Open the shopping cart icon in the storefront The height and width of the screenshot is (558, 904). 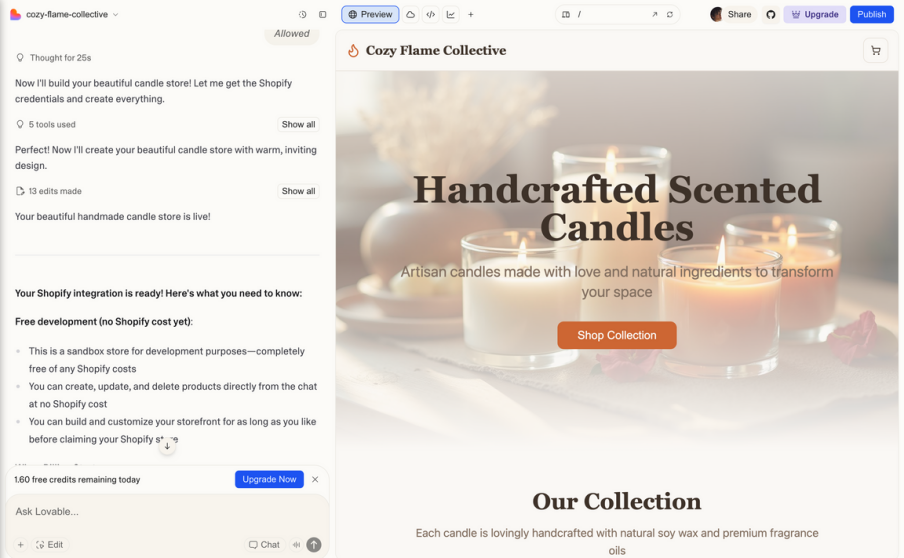(875, 51)
